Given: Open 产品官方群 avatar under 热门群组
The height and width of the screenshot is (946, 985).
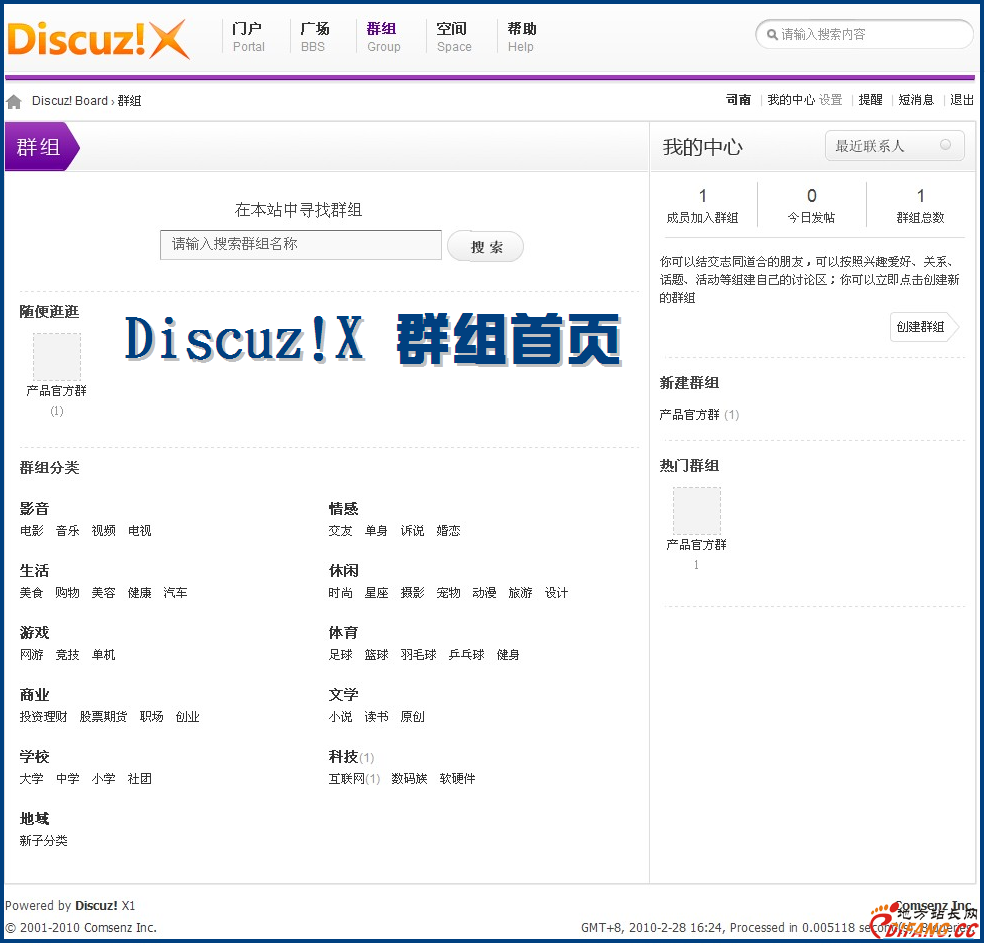Looking at the screenshot, I should 696,511.
